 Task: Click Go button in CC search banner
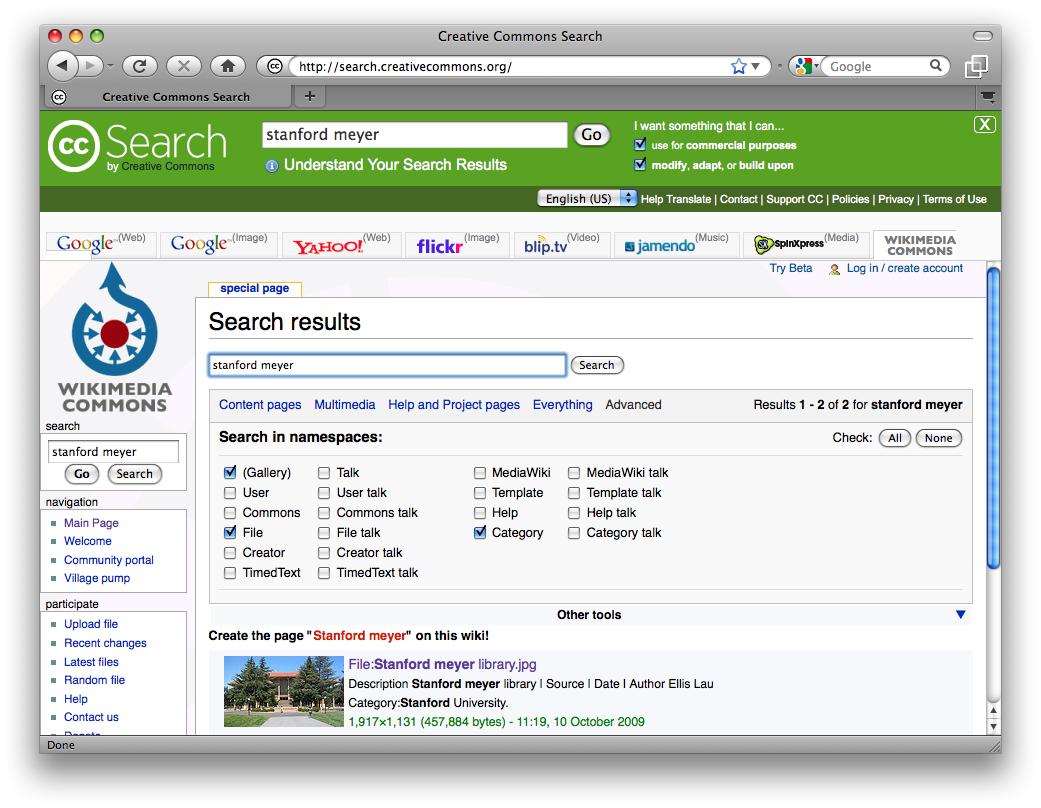(x=592, y=135)
